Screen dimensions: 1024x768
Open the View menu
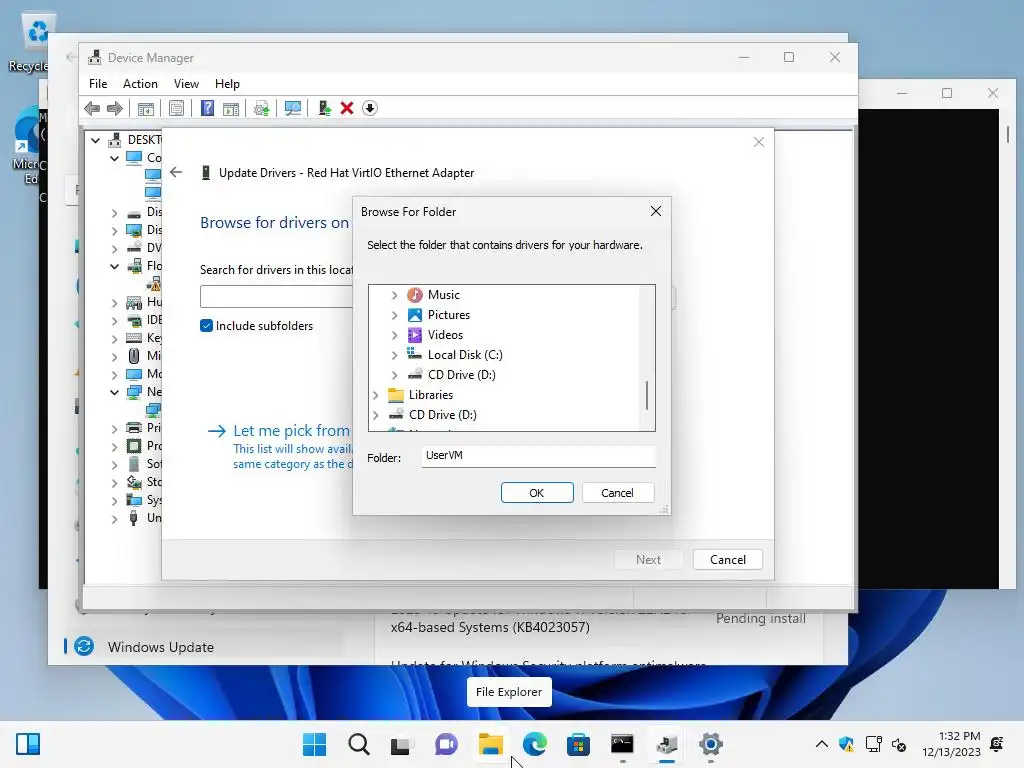[186, 84]
